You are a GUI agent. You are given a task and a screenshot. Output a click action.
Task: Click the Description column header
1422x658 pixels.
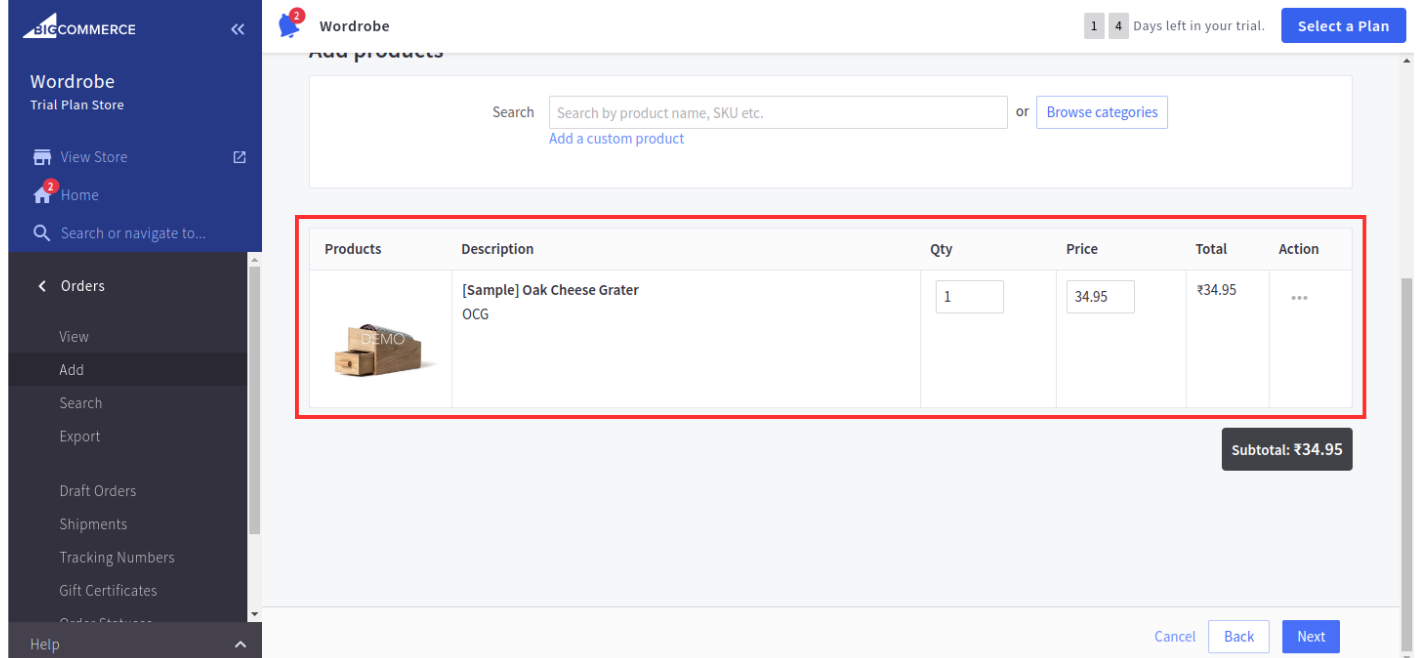497,249
